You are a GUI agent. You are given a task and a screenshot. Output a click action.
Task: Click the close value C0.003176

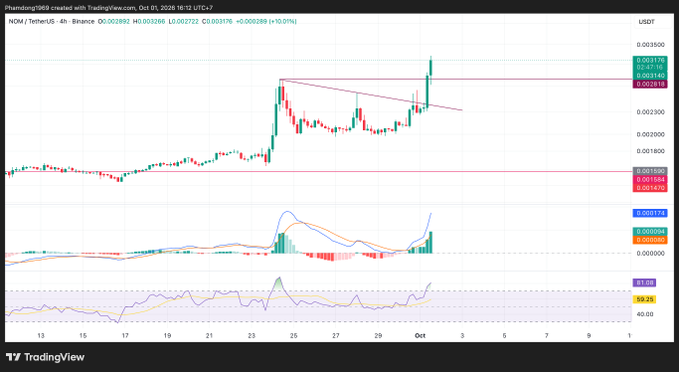pos(217,21)
